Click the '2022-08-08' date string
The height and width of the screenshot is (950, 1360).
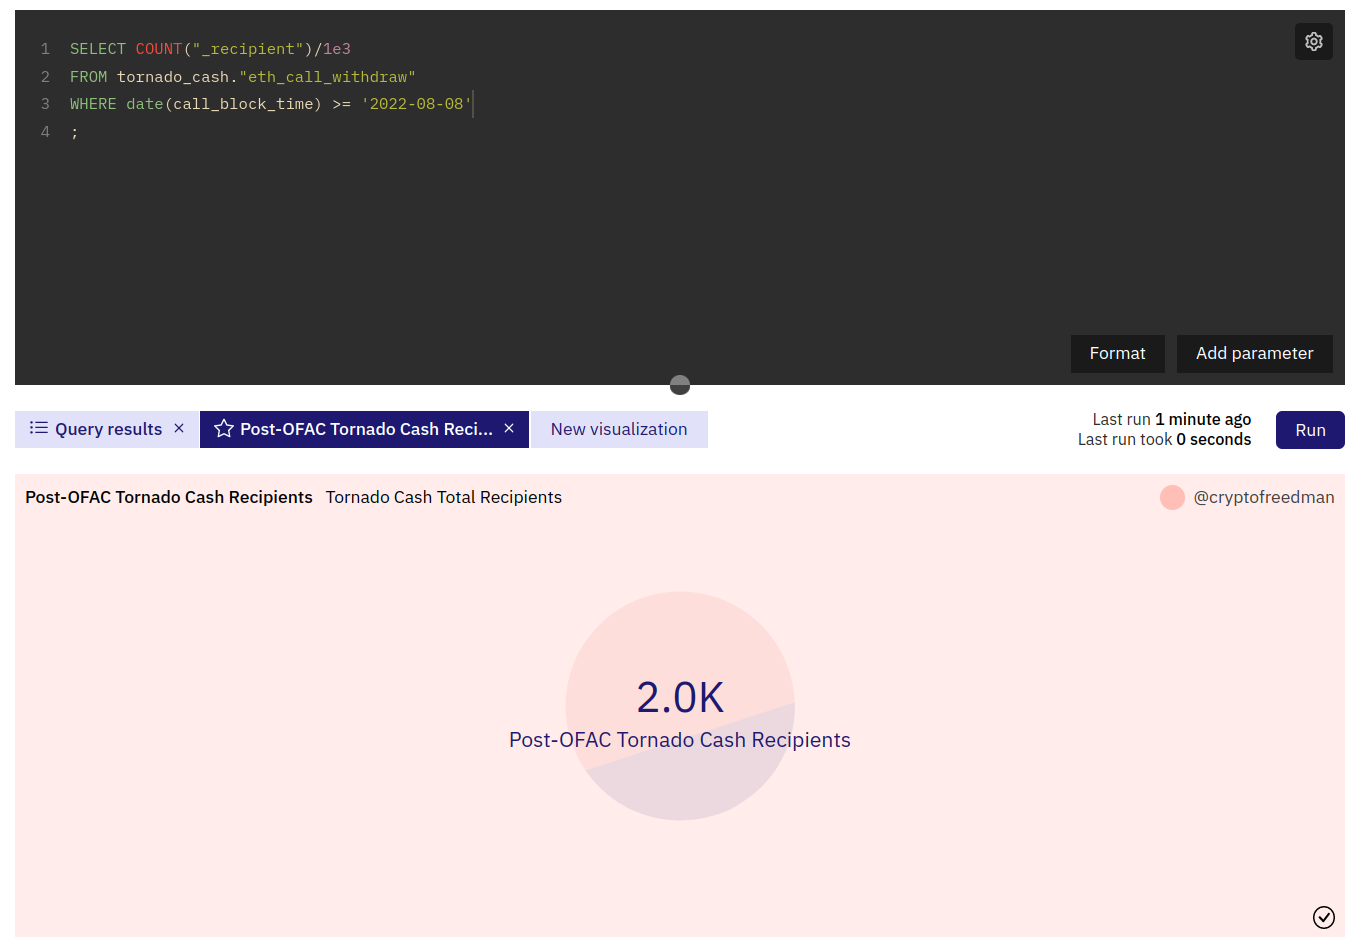416,104
